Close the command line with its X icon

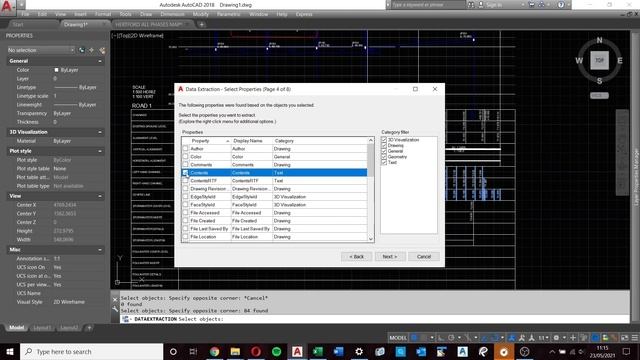tap(115, 300)
